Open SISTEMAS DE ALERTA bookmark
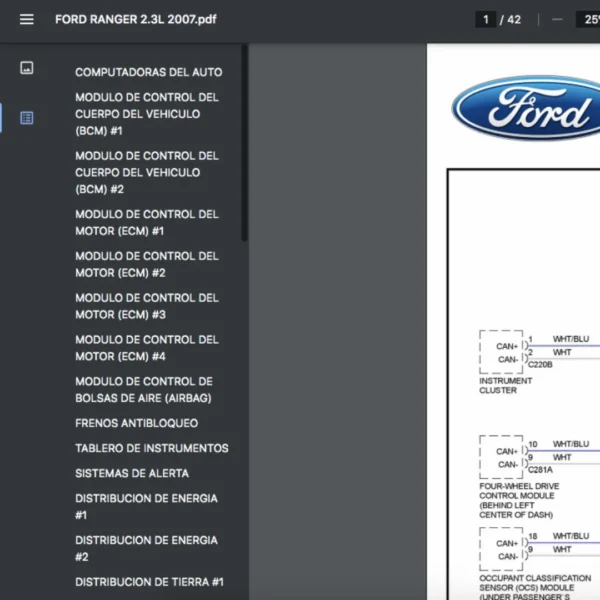Viewport: 600px width, 600px height. point(132,473)
